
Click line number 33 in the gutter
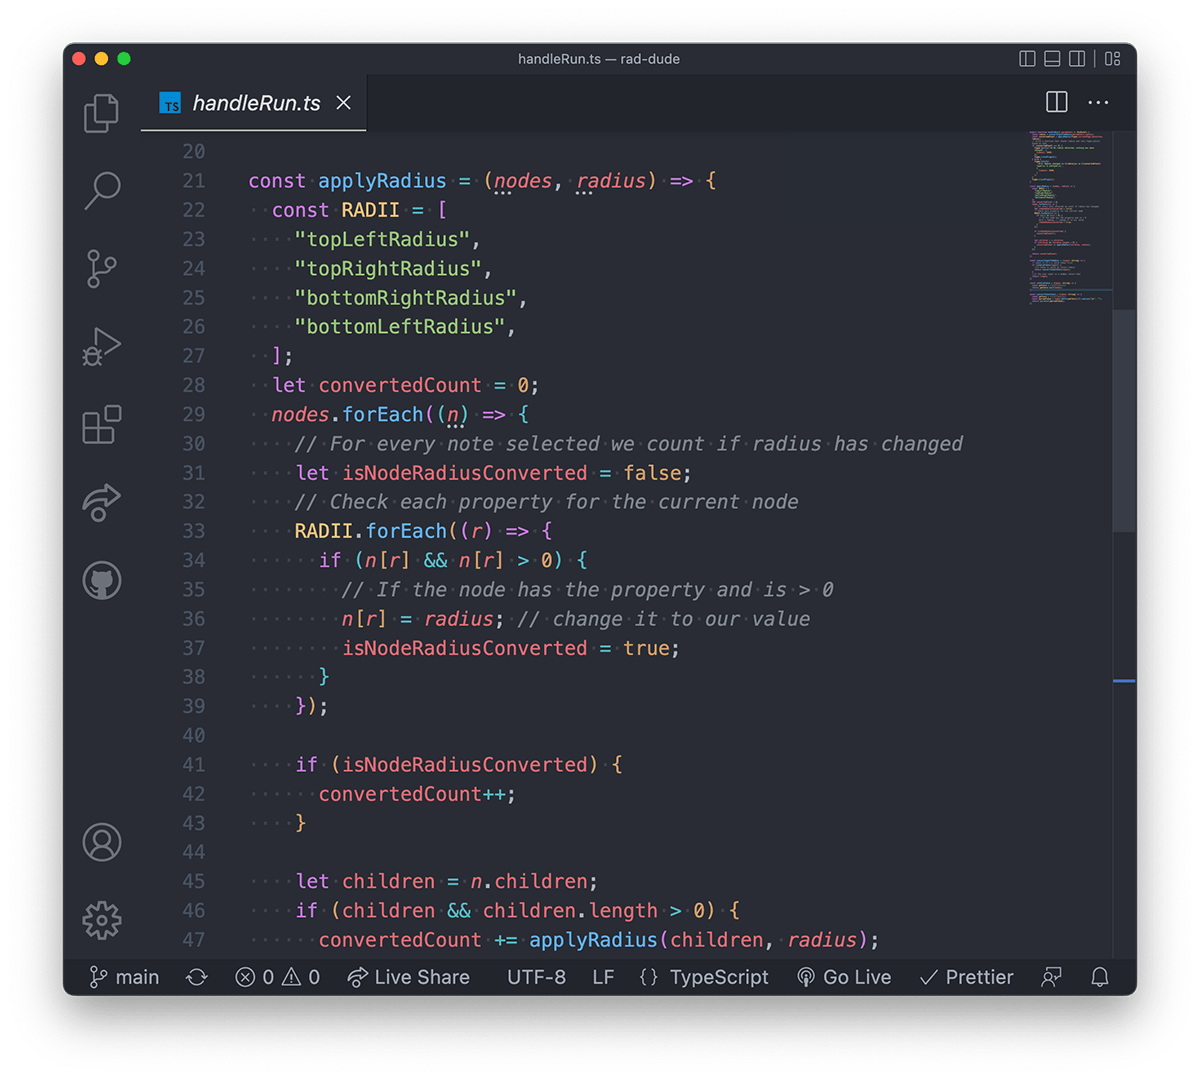(194, 531)
